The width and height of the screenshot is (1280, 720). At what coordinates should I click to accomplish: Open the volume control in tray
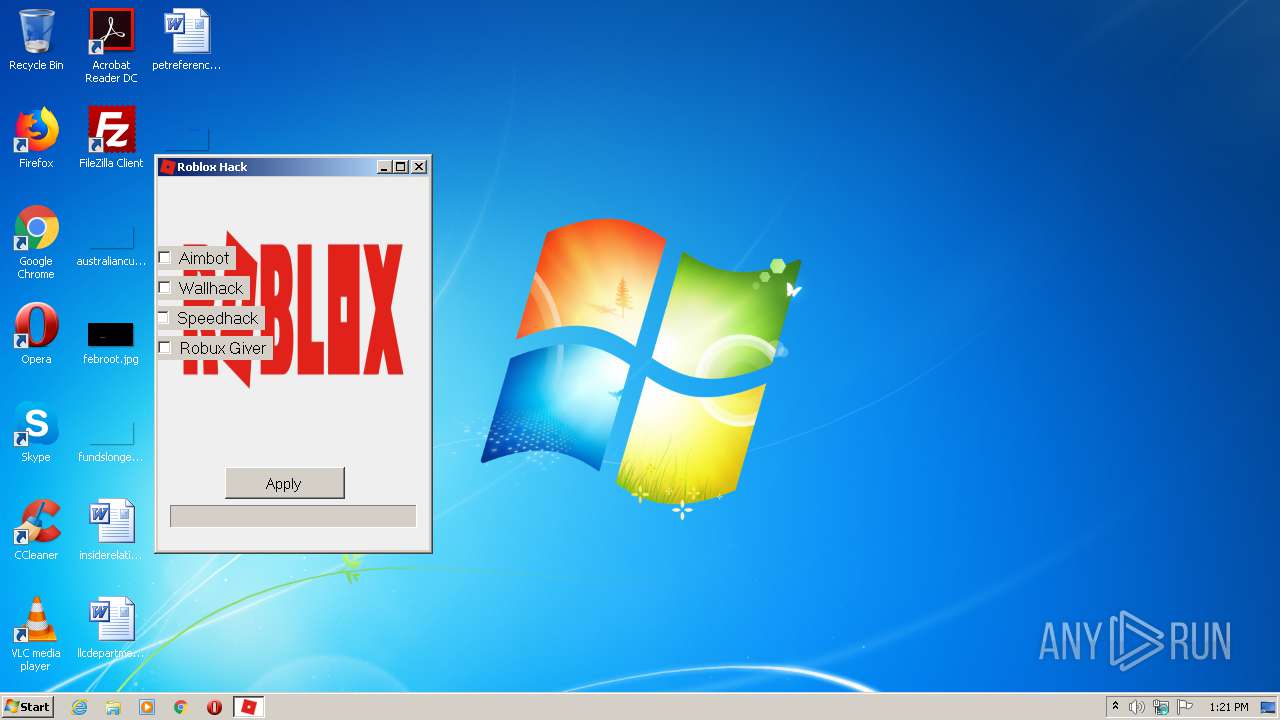tap(1137, 707)
